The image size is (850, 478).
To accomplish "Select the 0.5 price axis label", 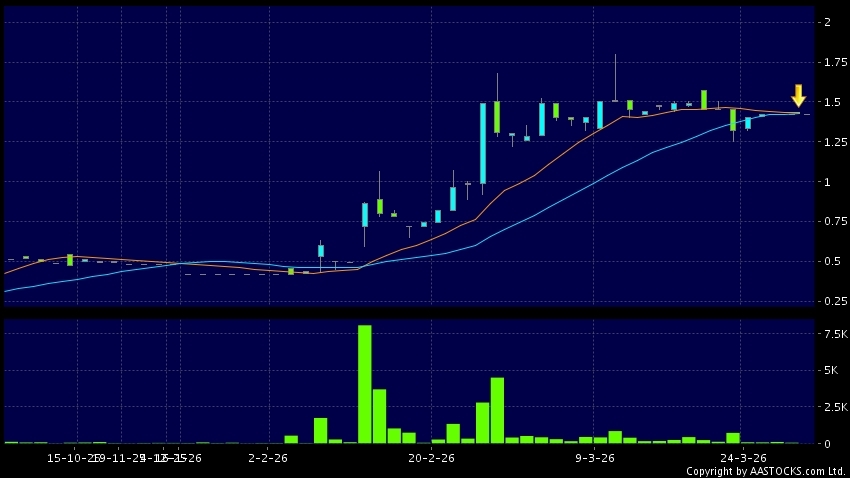I will pos(829,261).
